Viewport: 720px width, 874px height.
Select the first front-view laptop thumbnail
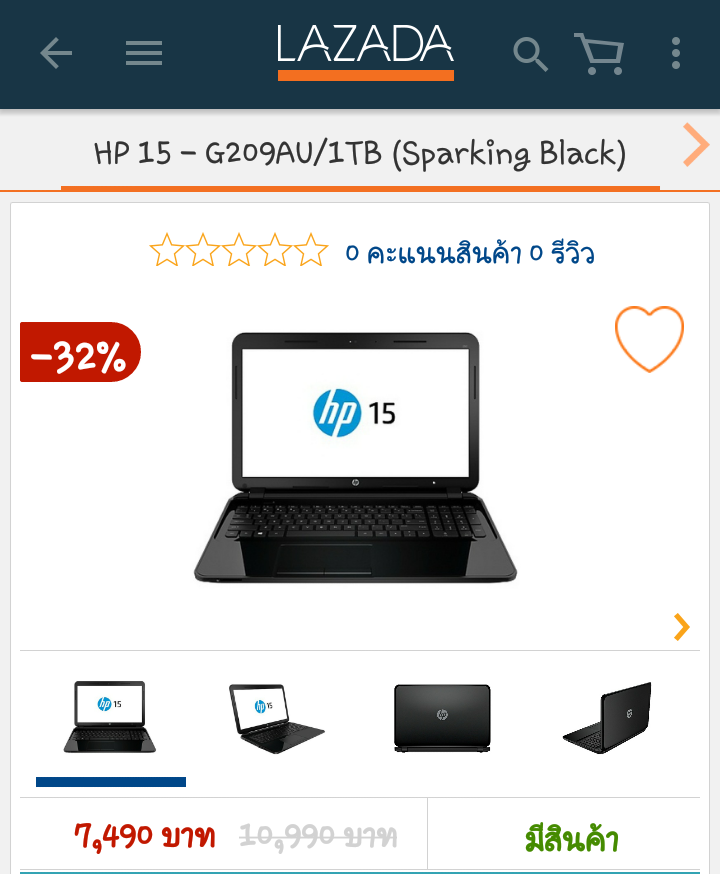110,717
